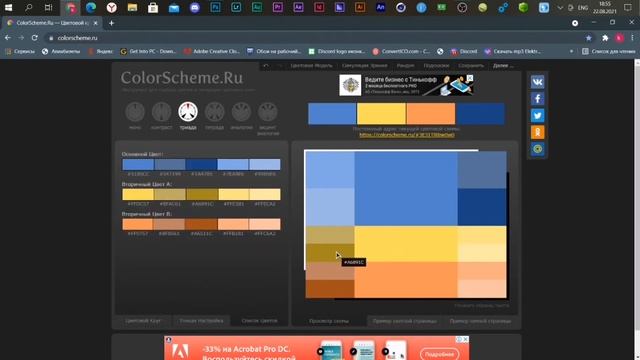
Task: Open Photoshop from the taskbar
Action: [x=215, y=7]
